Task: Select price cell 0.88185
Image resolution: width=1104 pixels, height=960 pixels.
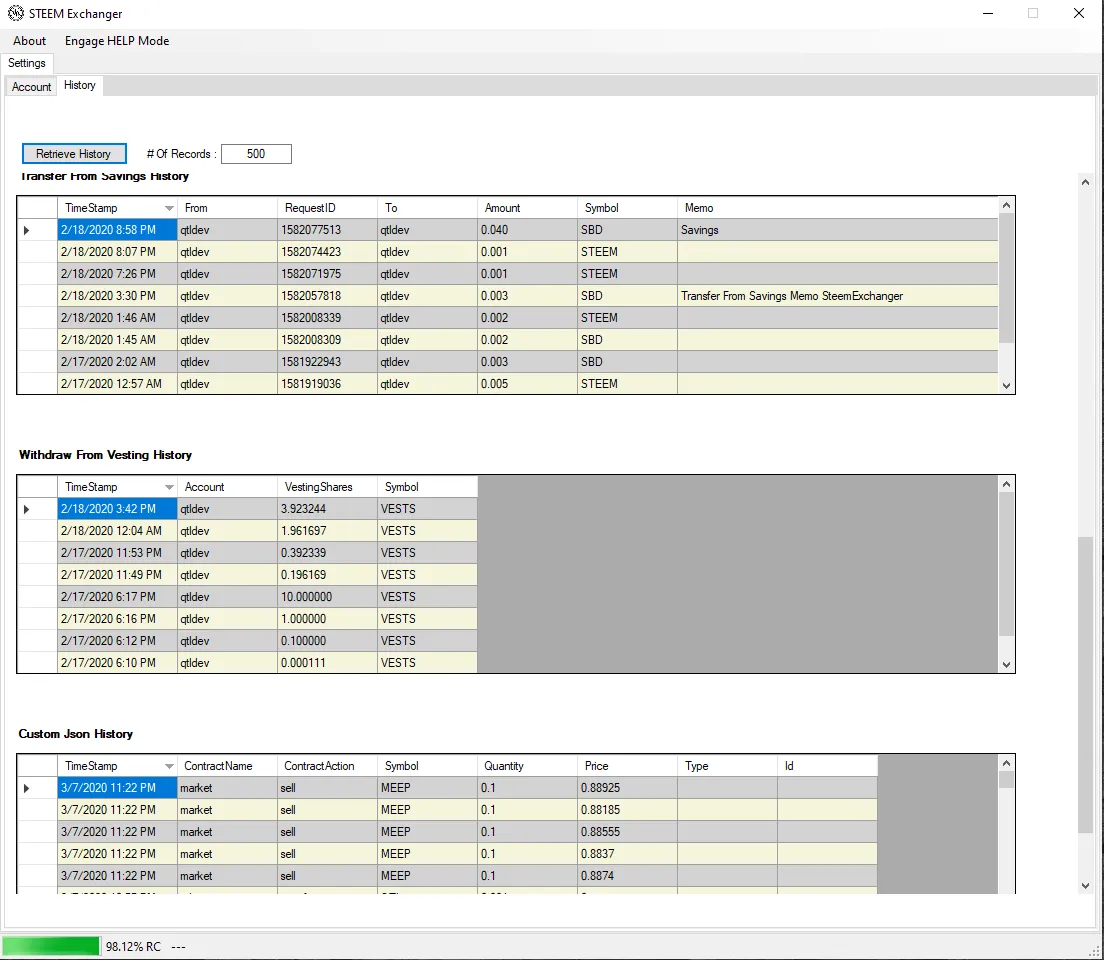Action: (x=627, y=810)
